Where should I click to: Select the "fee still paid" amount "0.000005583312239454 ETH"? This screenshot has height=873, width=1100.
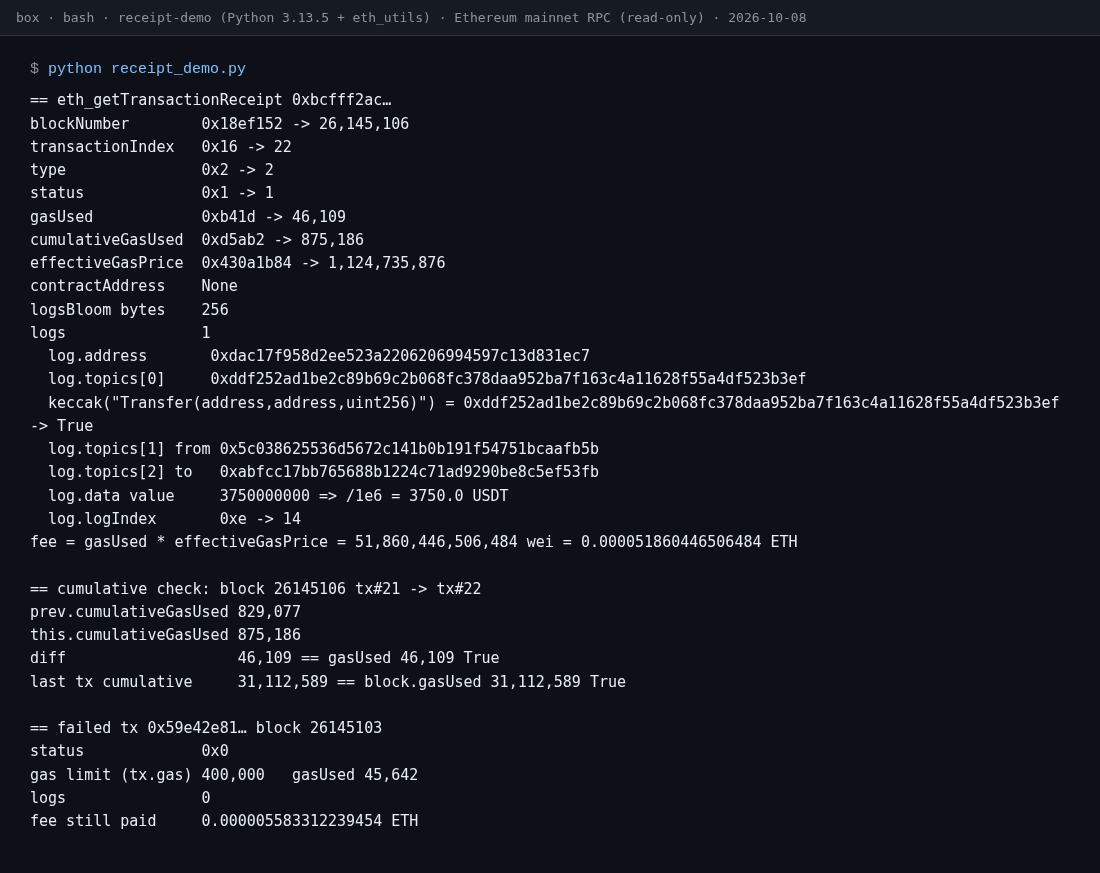309,821
